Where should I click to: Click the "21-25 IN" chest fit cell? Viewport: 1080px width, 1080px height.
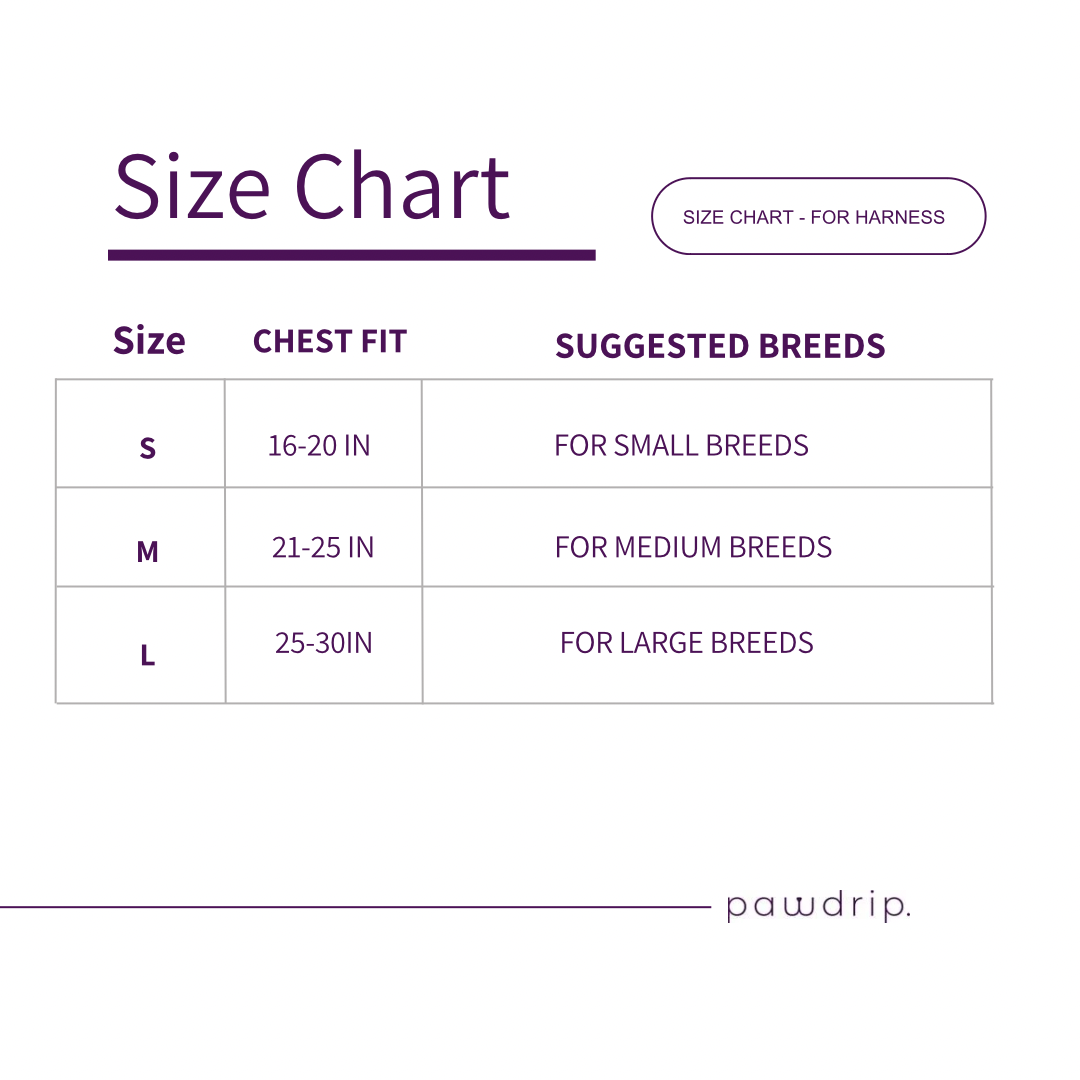pyautogui.click(x=323, y=547)
